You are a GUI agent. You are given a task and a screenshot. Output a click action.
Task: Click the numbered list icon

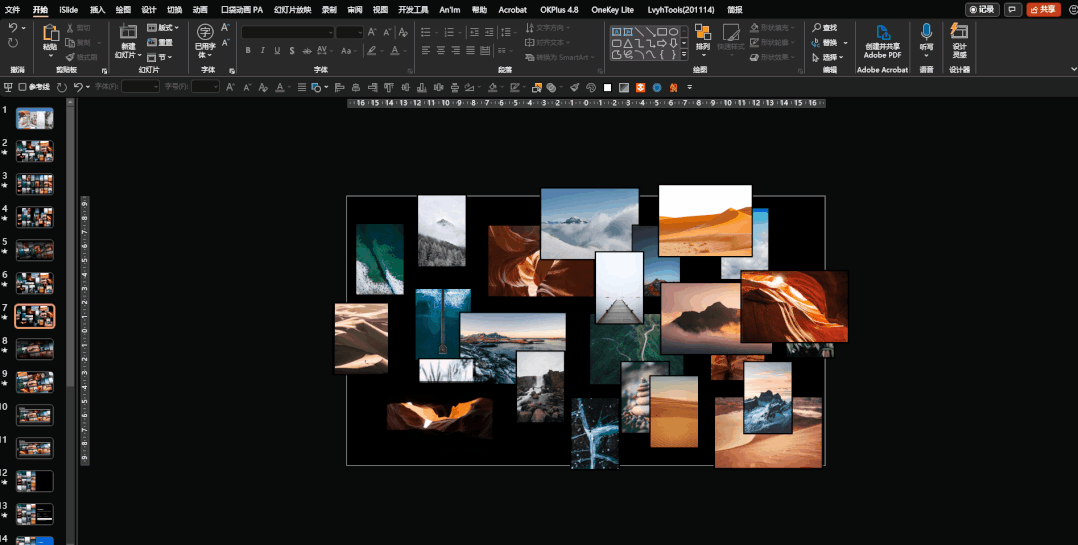(449, 32)
